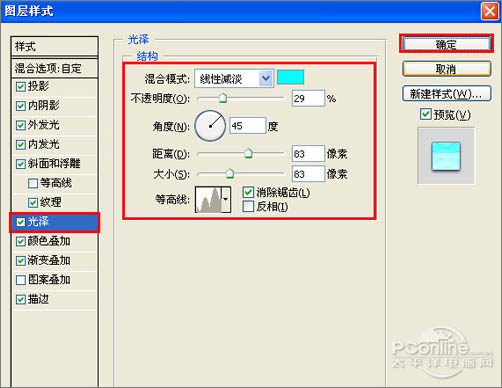The image size is (502, 388).
Task: Enable the 等高线 contour sub-style checkbox
Action: pos(33,183)
